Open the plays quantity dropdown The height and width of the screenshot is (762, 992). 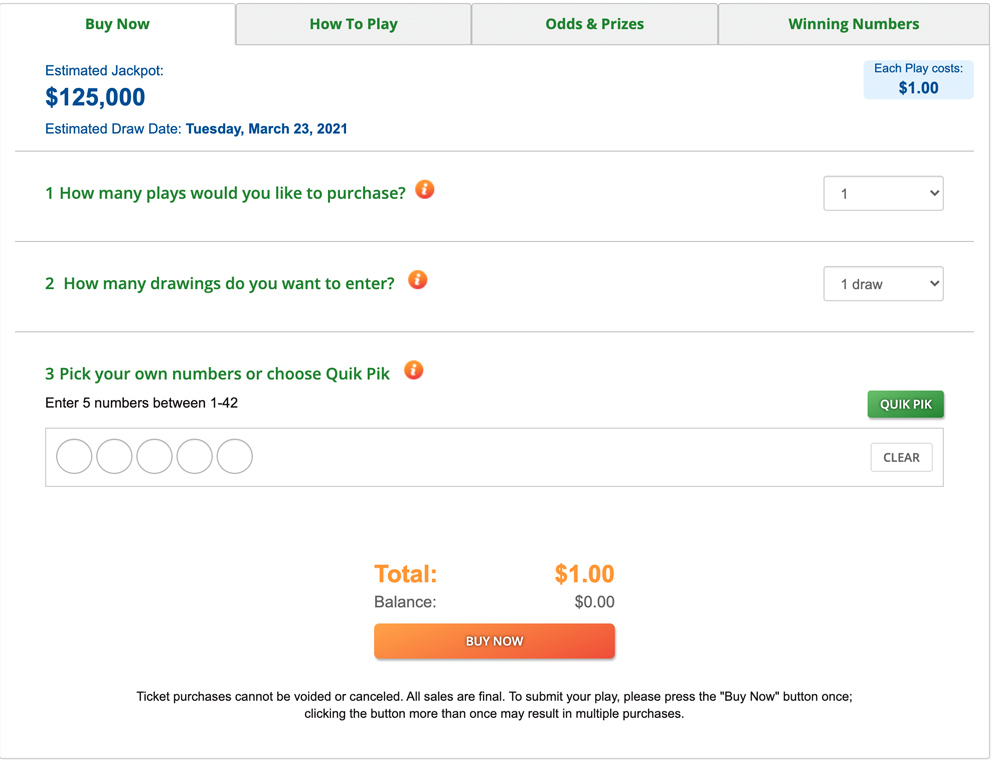[883, 193]
